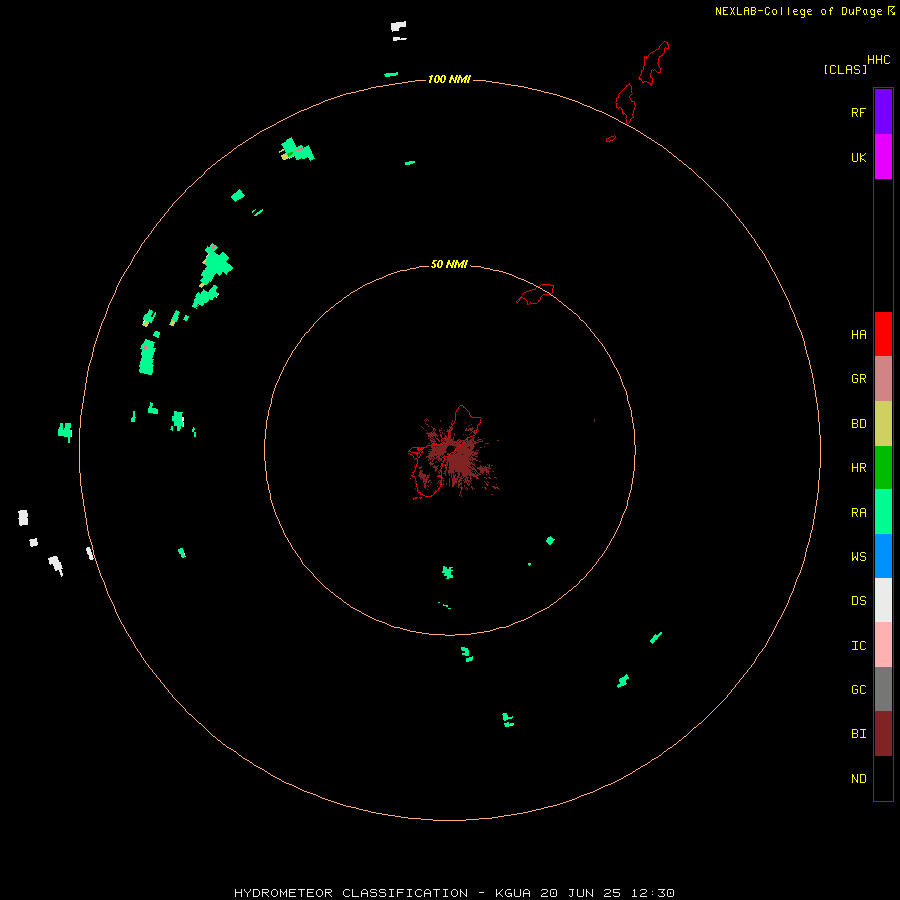This screenshot has width=900, height=900.
Task: Click the 'UK' legend label
Action: pos(858,157)
